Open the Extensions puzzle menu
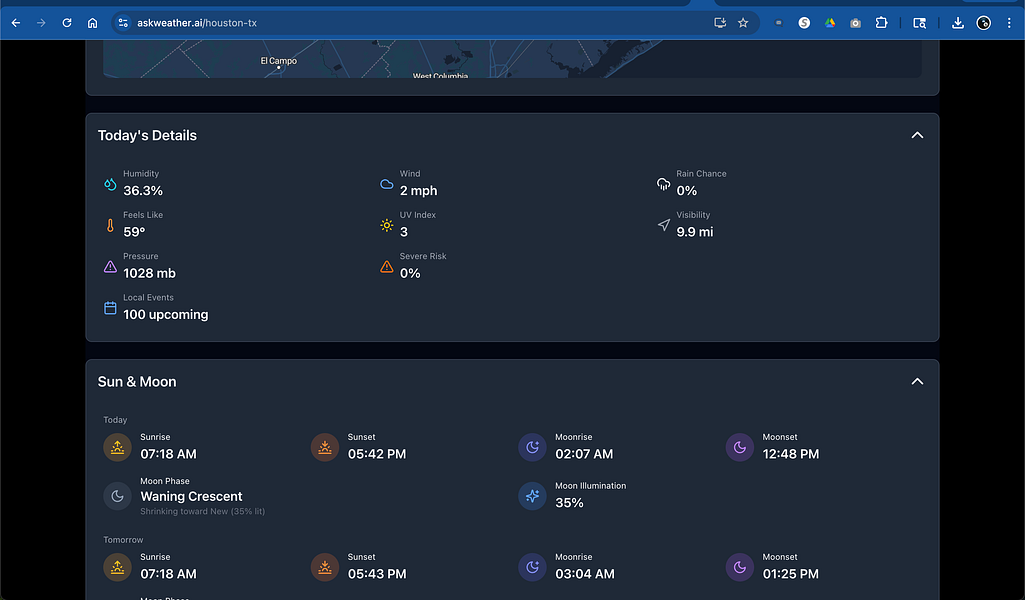The image size is (1025, 600). 881,23
